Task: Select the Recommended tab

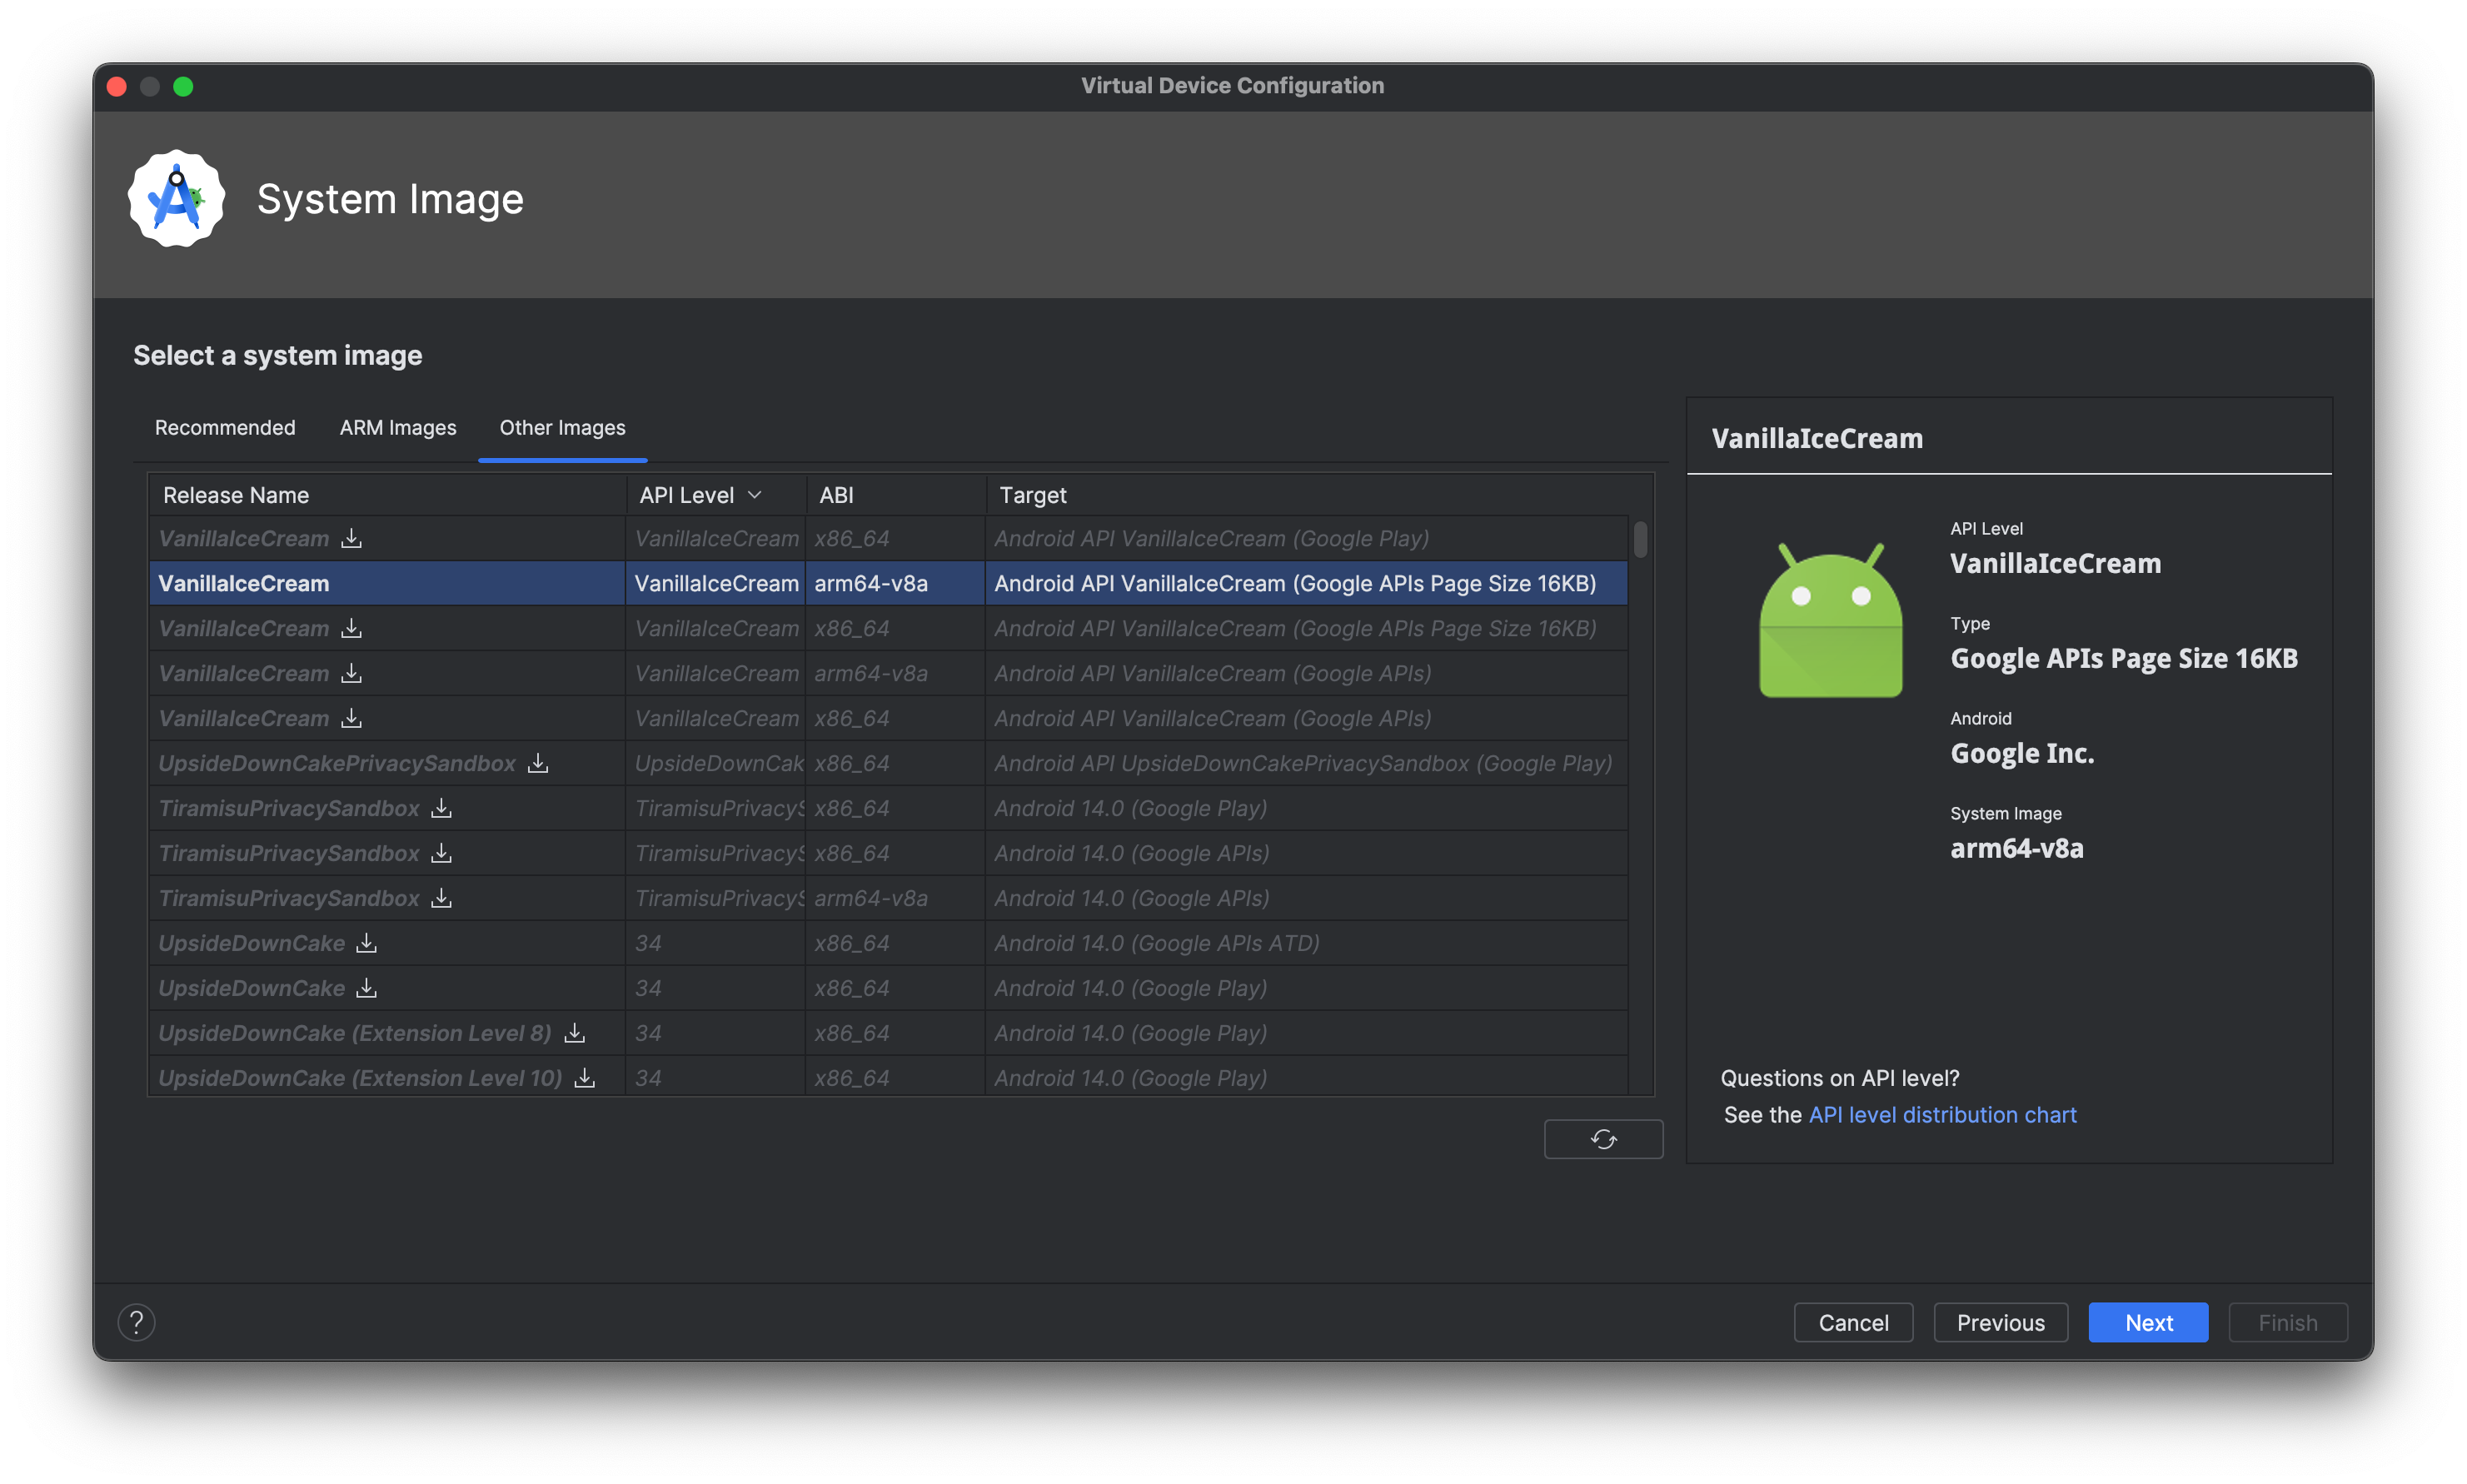Action: 224,426
